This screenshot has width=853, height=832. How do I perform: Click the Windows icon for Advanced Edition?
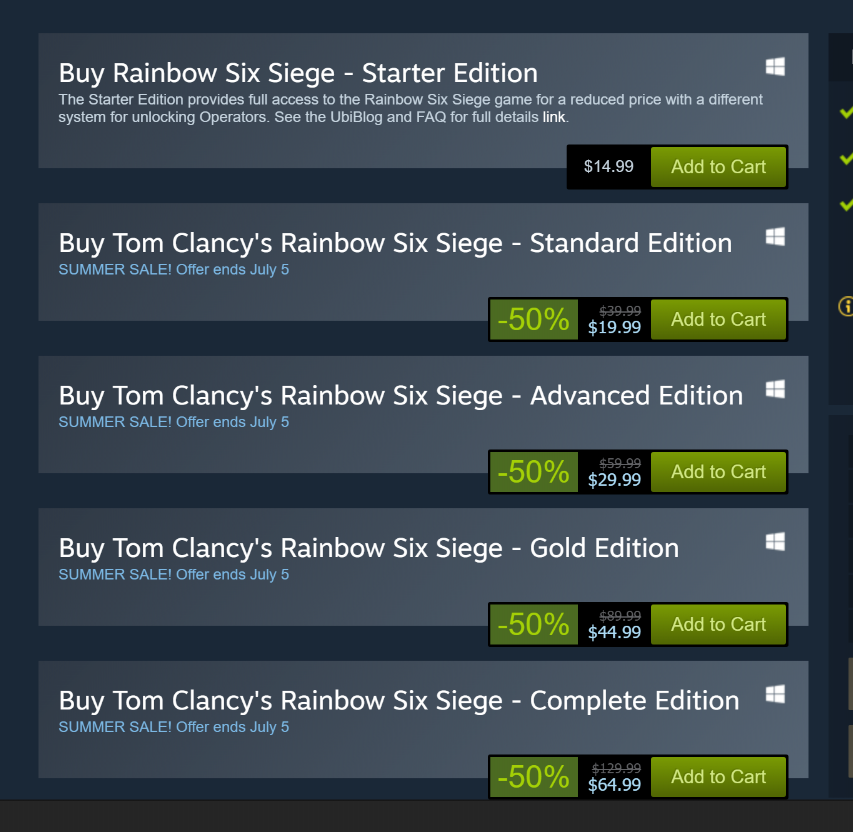click(775, 389)
